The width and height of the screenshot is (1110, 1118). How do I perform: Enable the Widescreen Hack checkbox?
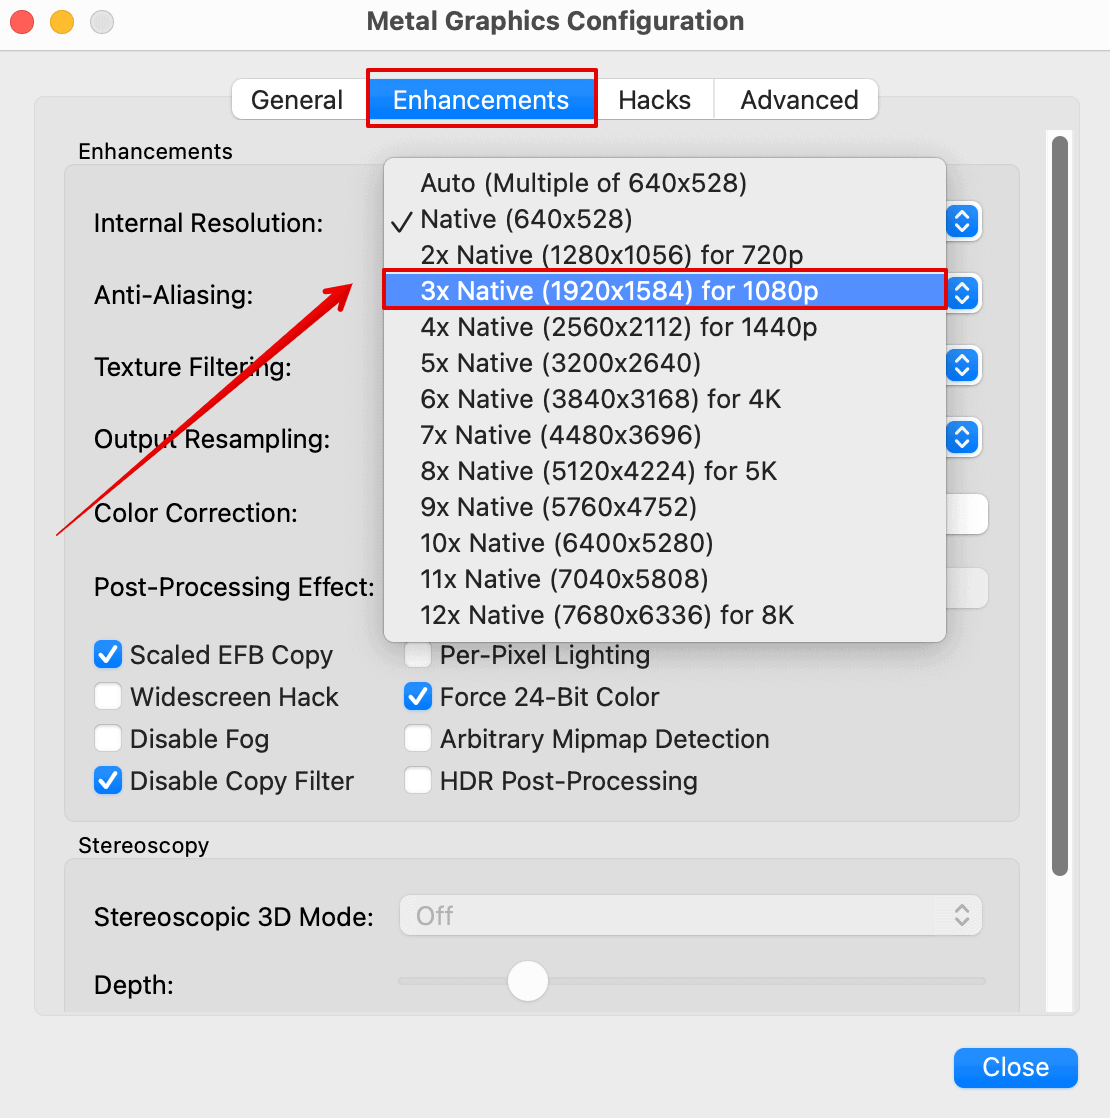(108, 697)
